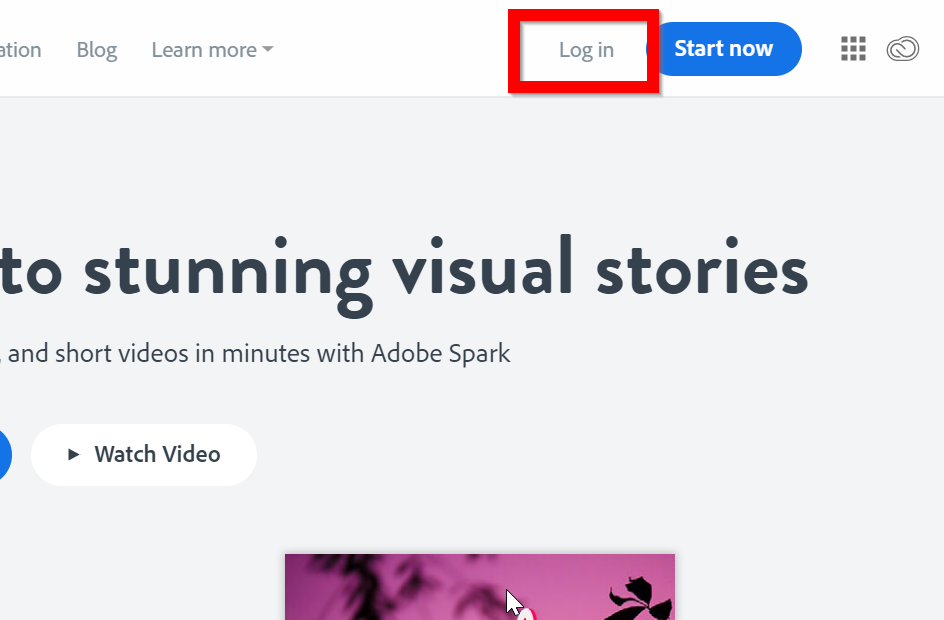Click the dark flower silhouette in preview image
This screenshot has width=944, height=620.
point(641,598)
